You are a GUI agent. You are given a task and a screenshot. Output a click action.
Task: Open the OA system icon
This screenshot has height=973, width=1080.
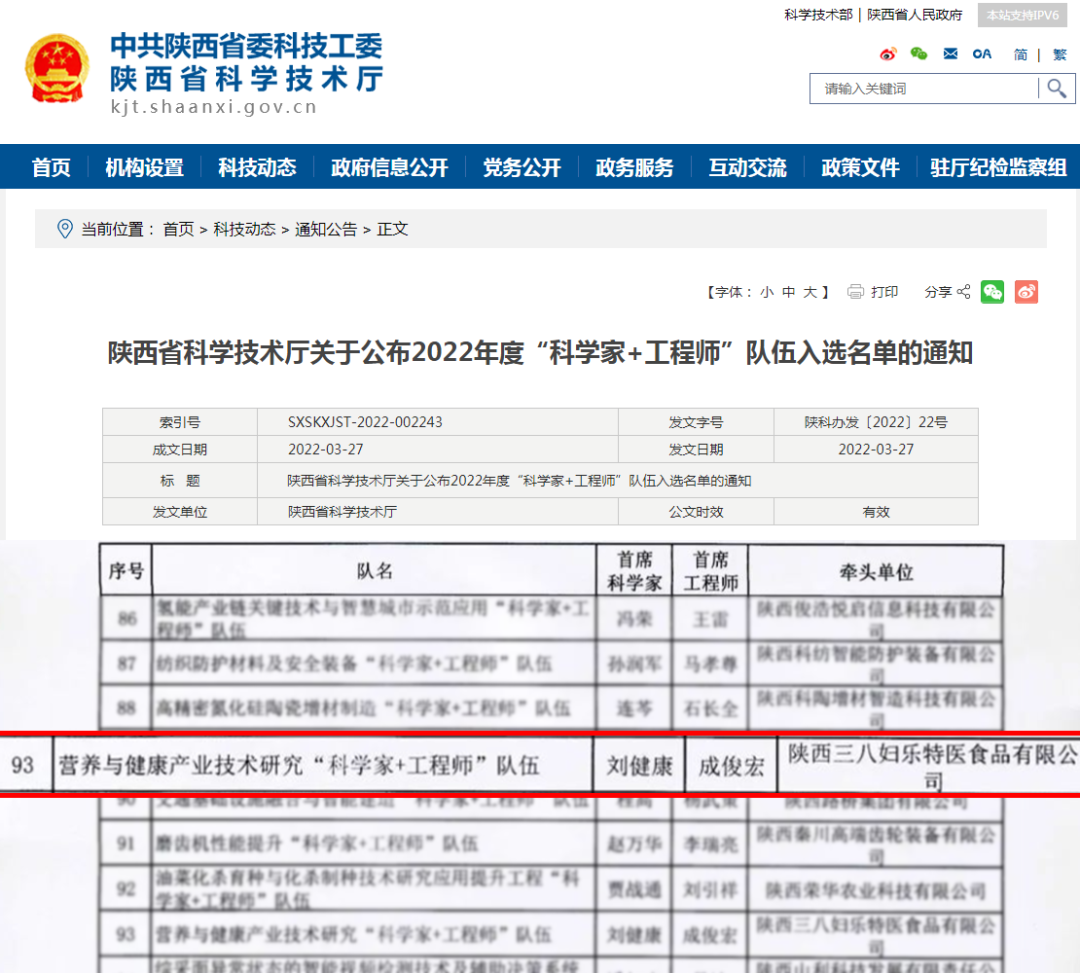[x=982, y=54]
